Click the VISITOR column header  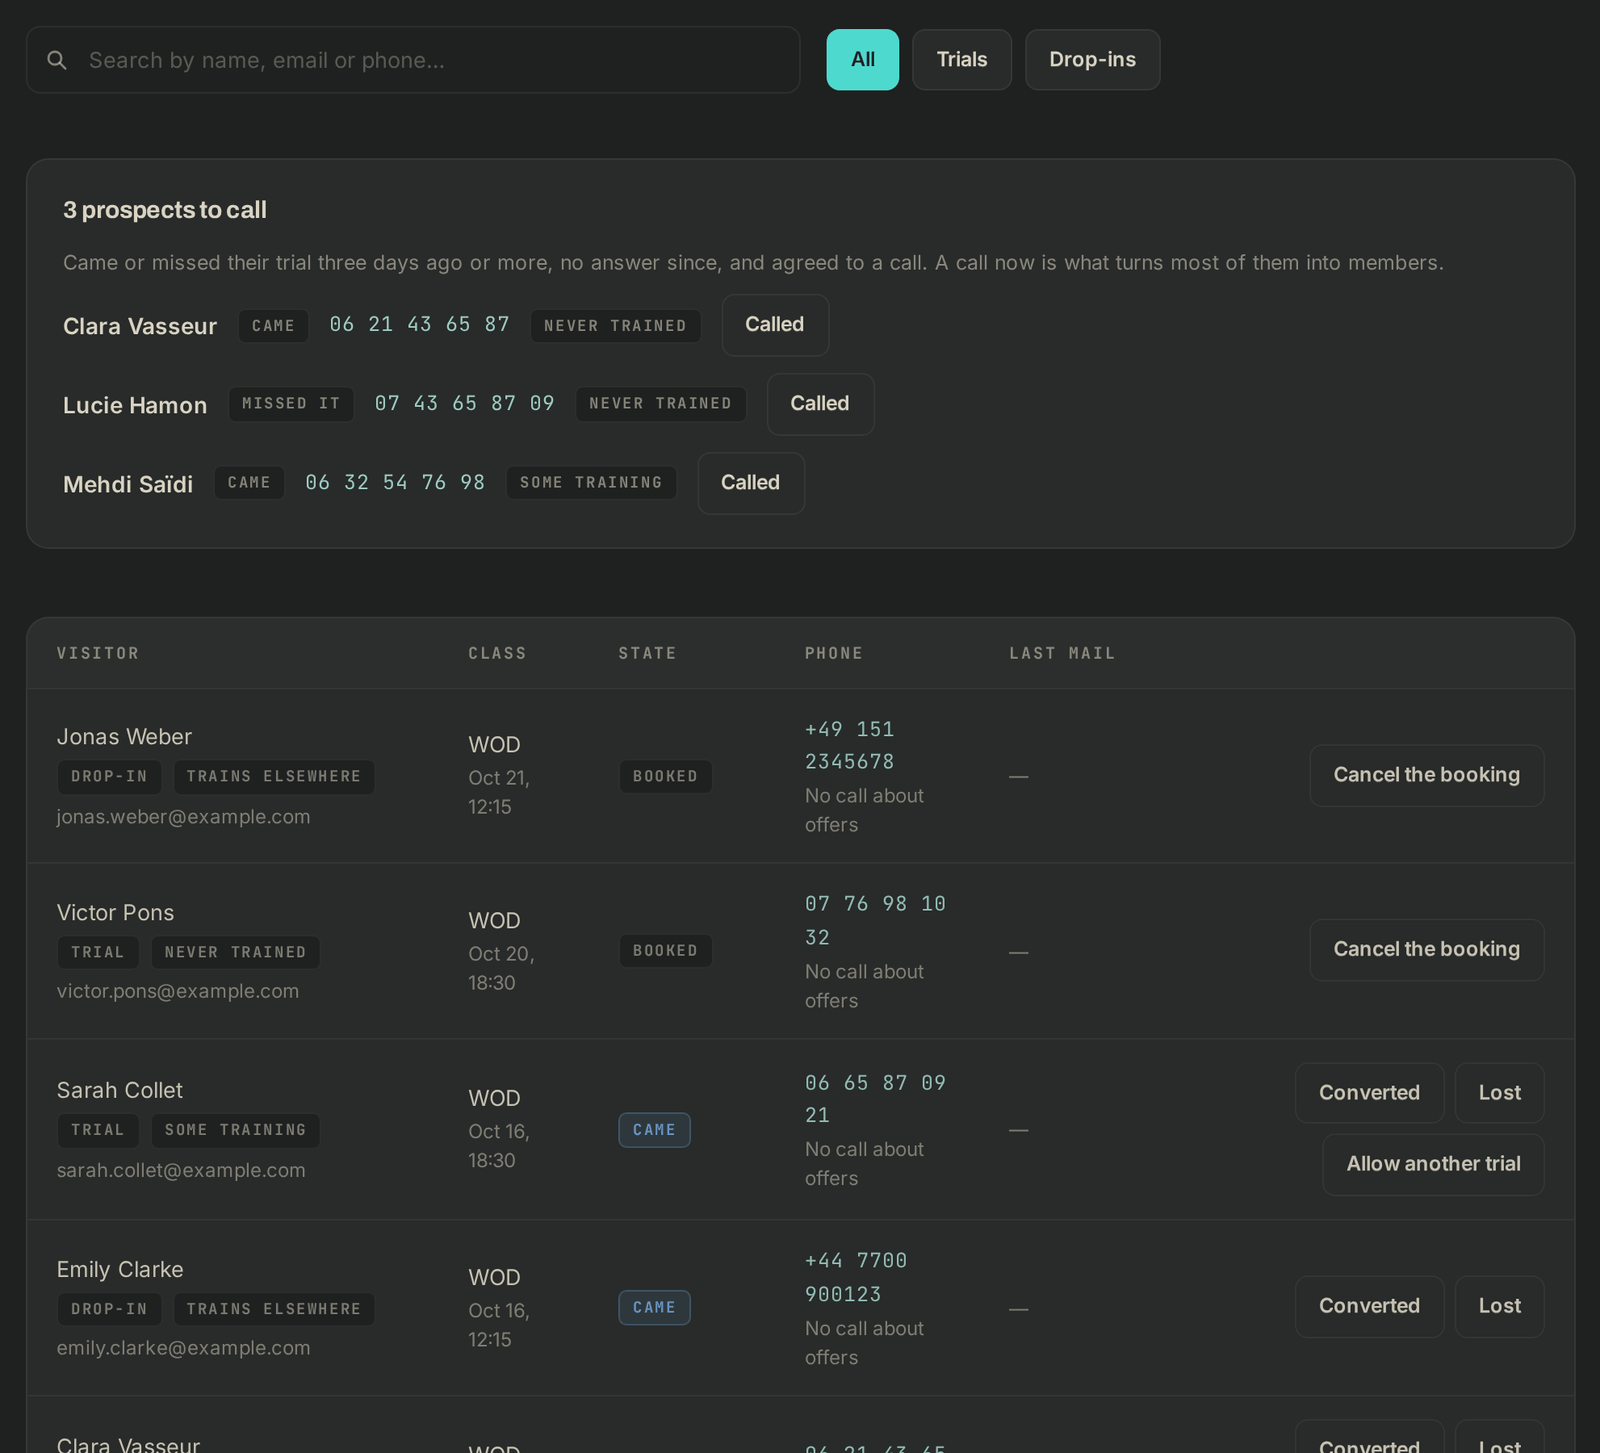[x=98, y=653]
